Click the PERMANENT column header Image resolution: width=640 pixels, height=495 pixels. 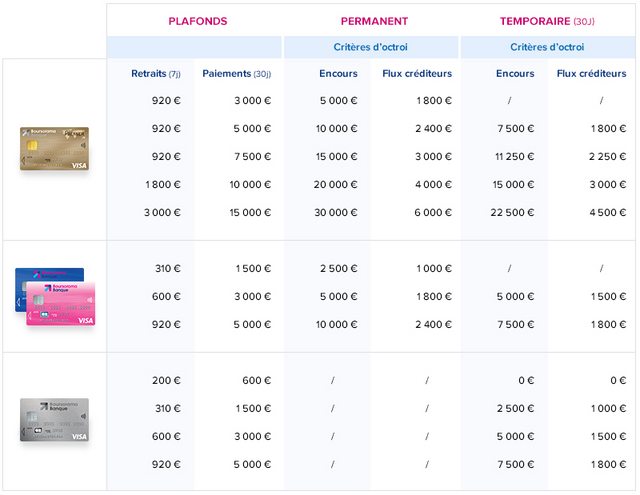coord(374,21)
